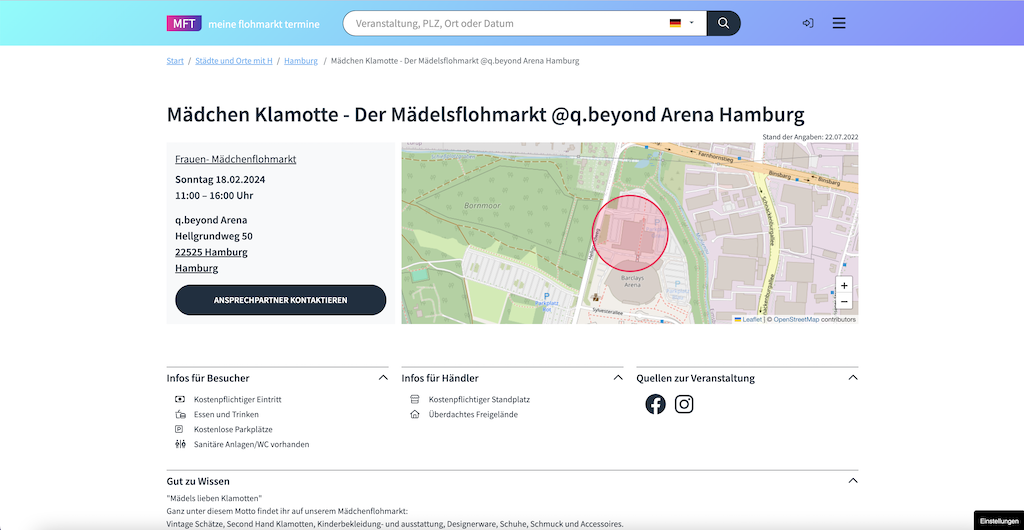Open the Facebook source icon
The image size is (1024, 530).
pyautogui.click(x=655, y=404)
